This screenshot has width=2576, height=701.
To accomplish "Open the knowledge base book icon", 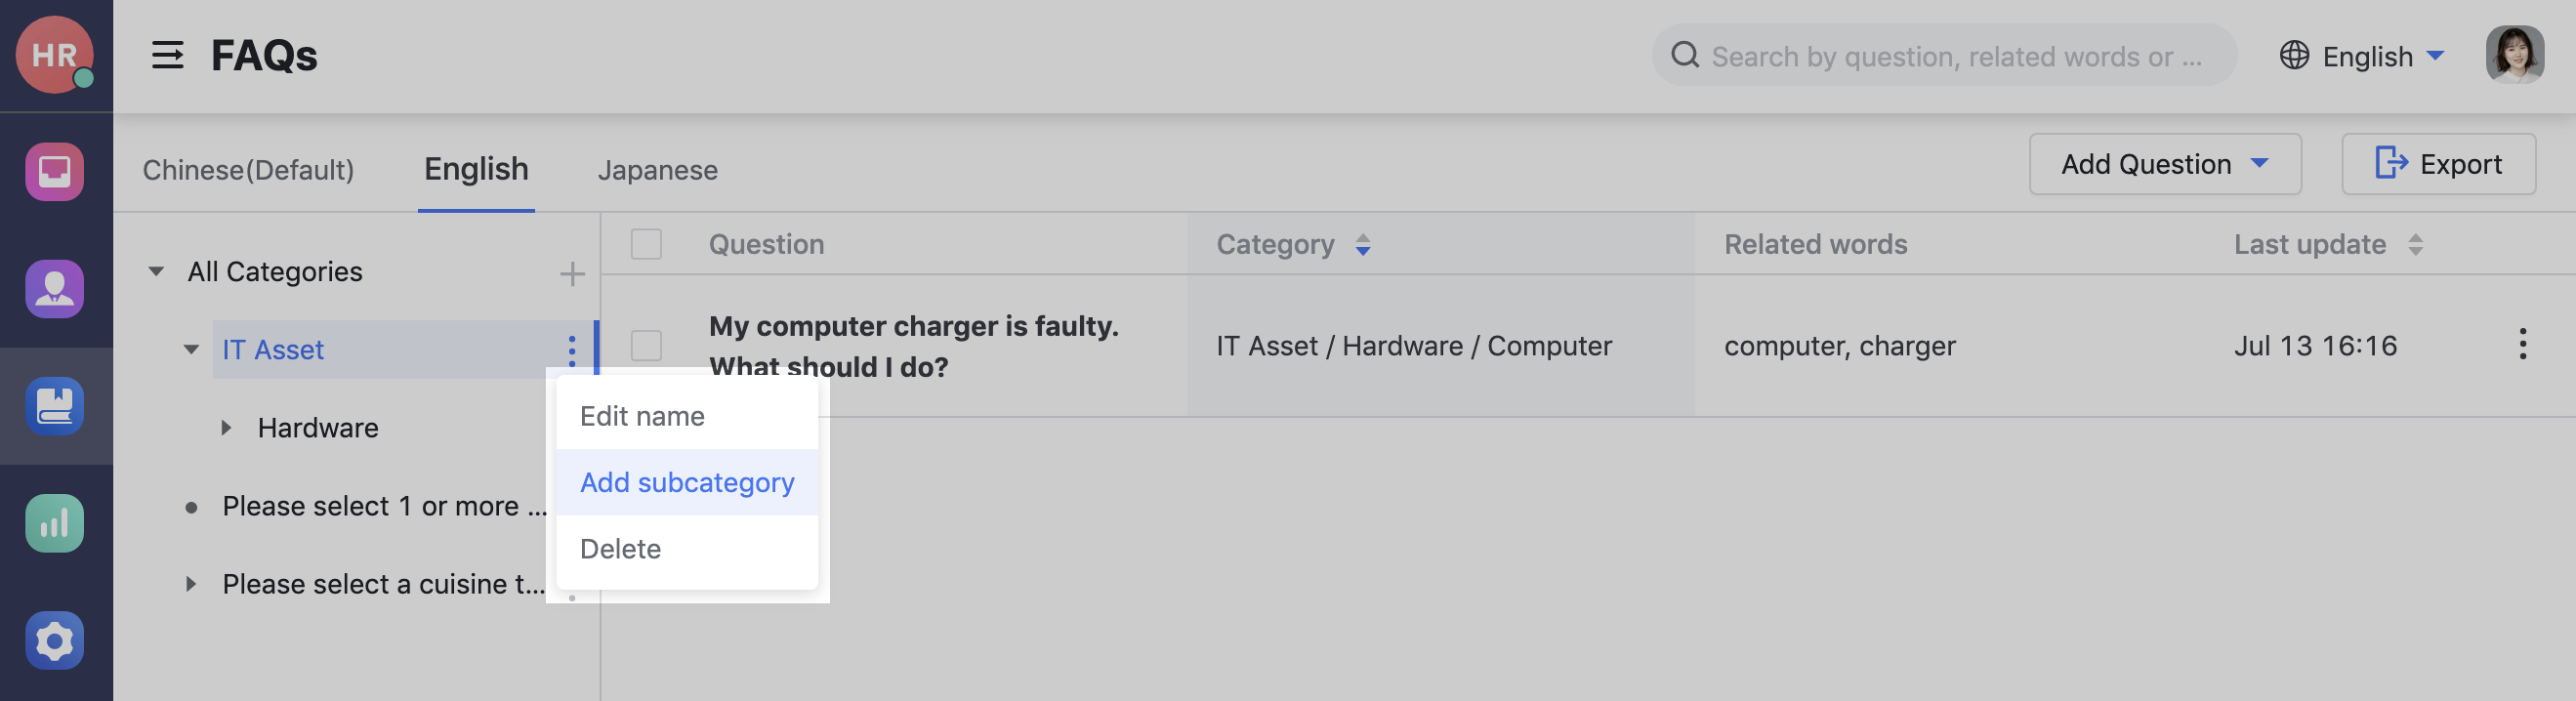I will point(55,406).
